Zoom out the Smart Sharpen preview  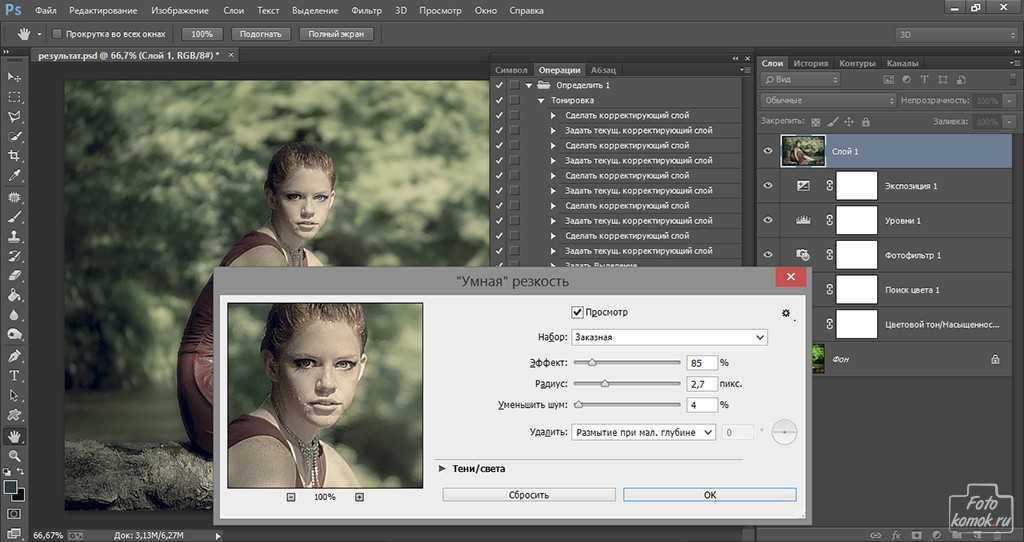point(291,497)
